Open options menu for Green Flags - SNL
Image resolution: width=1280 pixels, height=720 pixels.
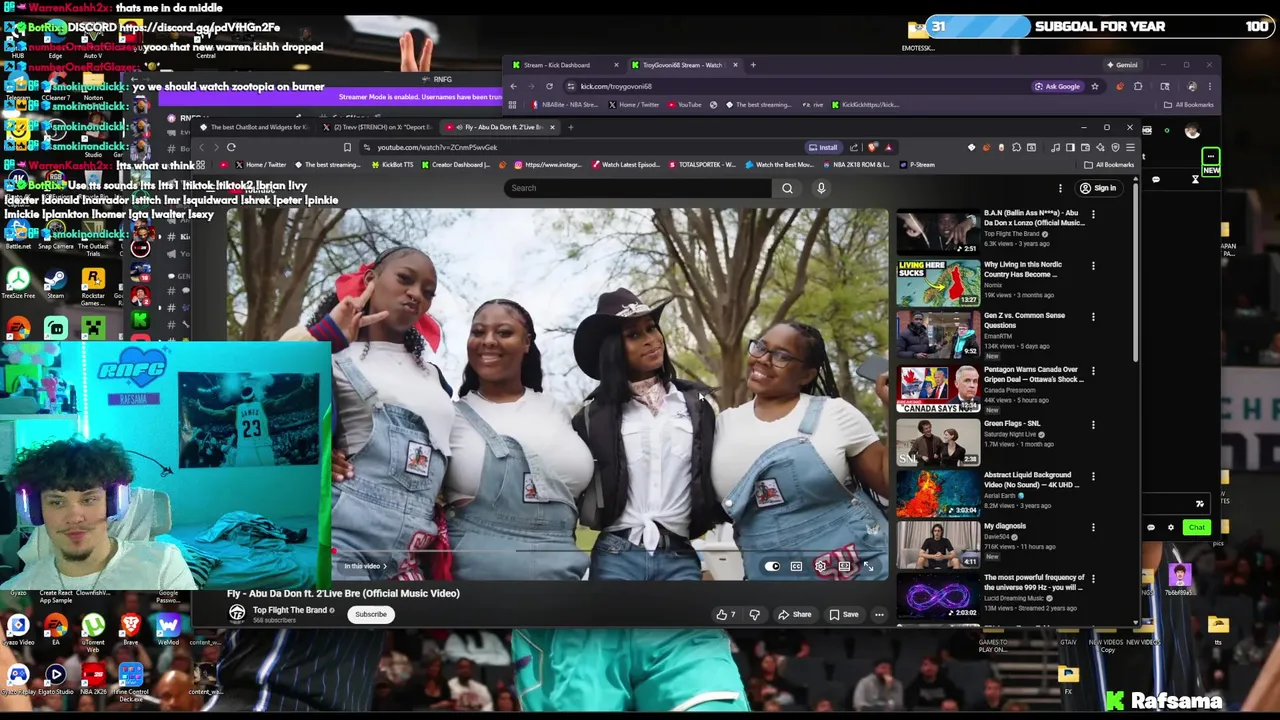(x=1093, y=425)
